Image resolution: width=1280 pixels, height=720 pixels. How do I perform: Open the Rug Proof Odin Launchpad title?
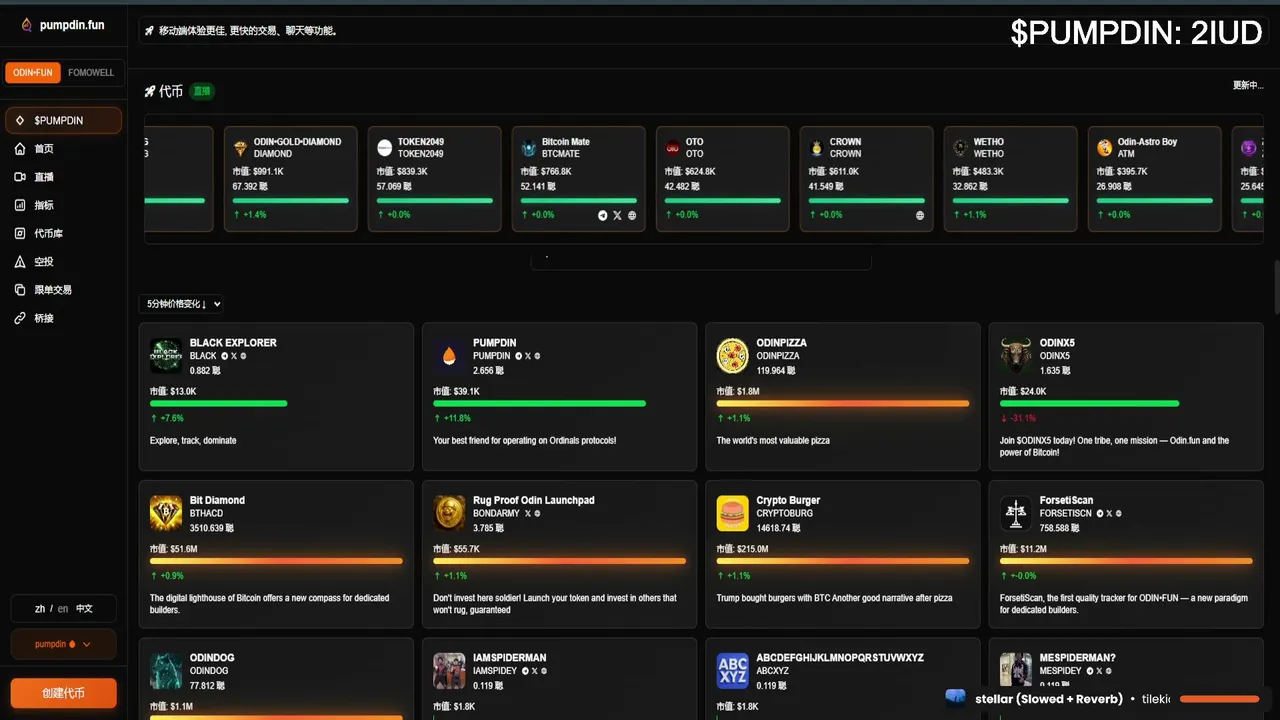point(534,500)
